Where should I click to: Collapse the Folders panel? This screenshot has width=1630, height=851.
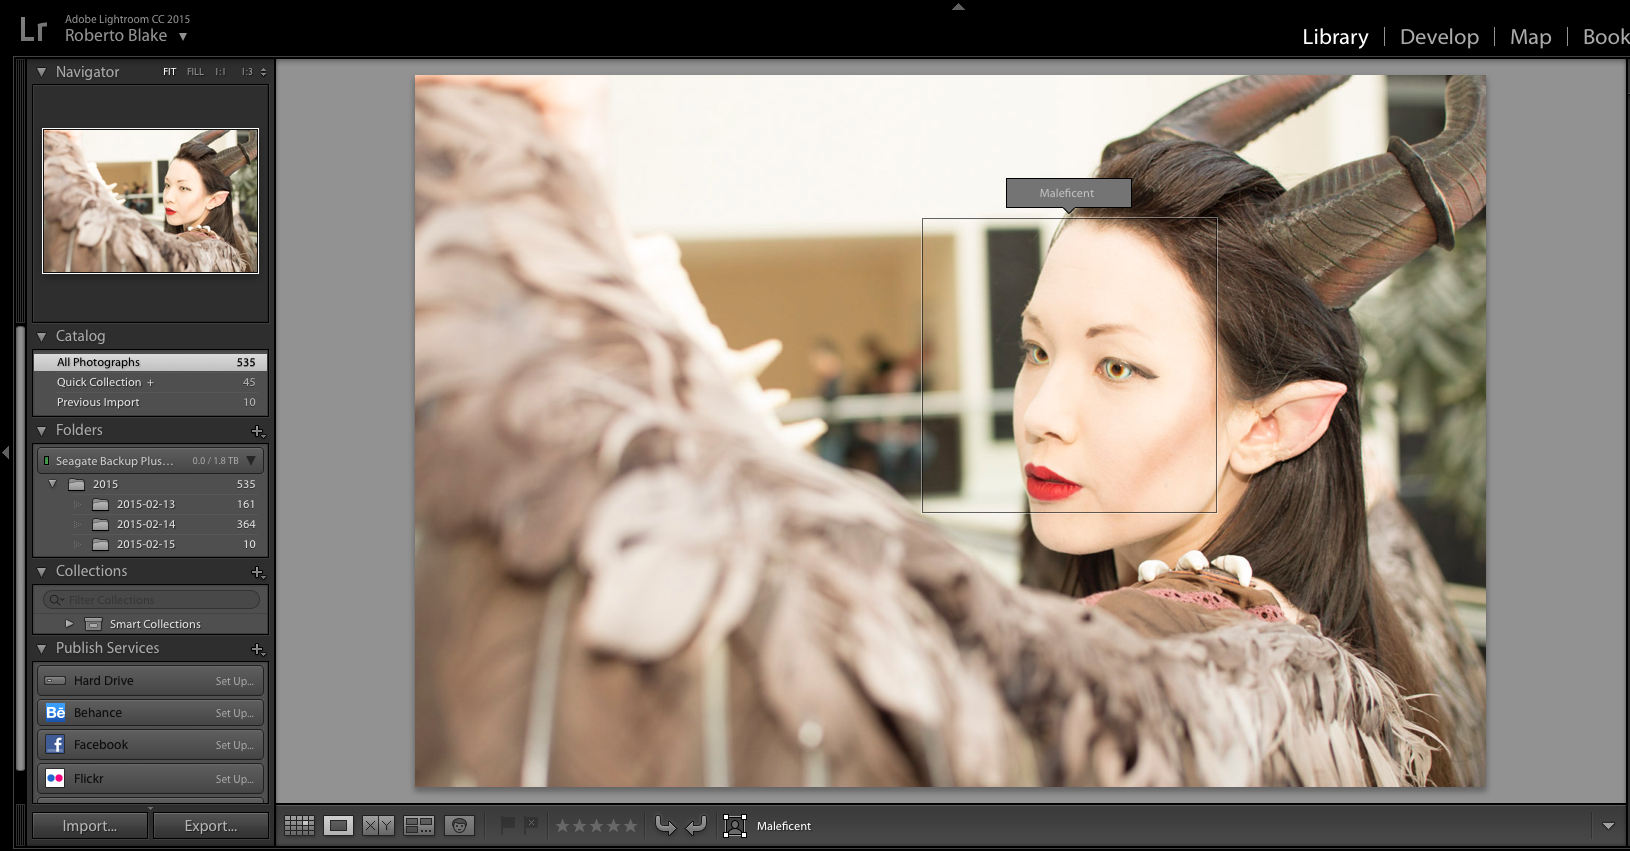(x=41, y=431)
